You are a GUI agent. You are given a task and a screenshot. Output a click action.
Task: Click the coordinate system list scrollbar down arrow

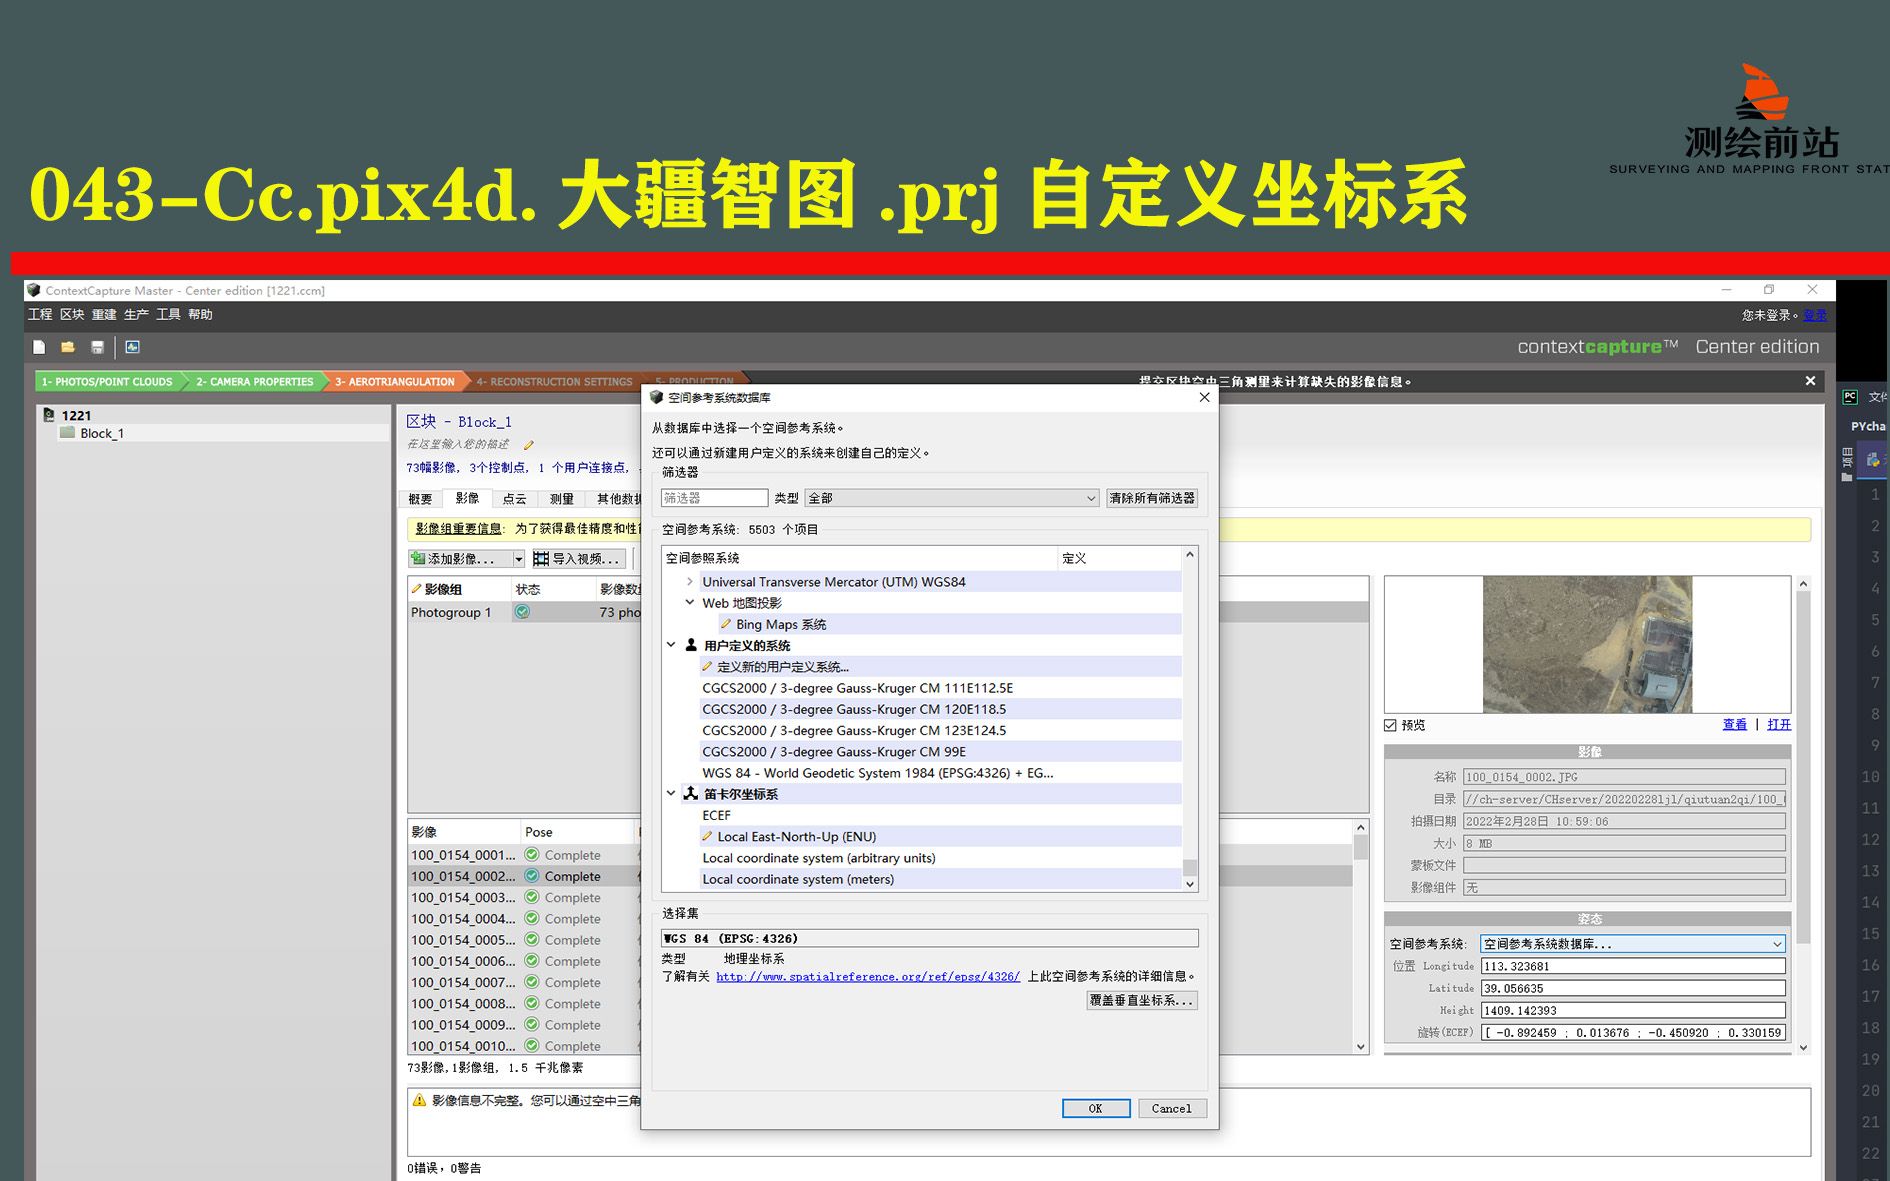(x=1190, y=884)
